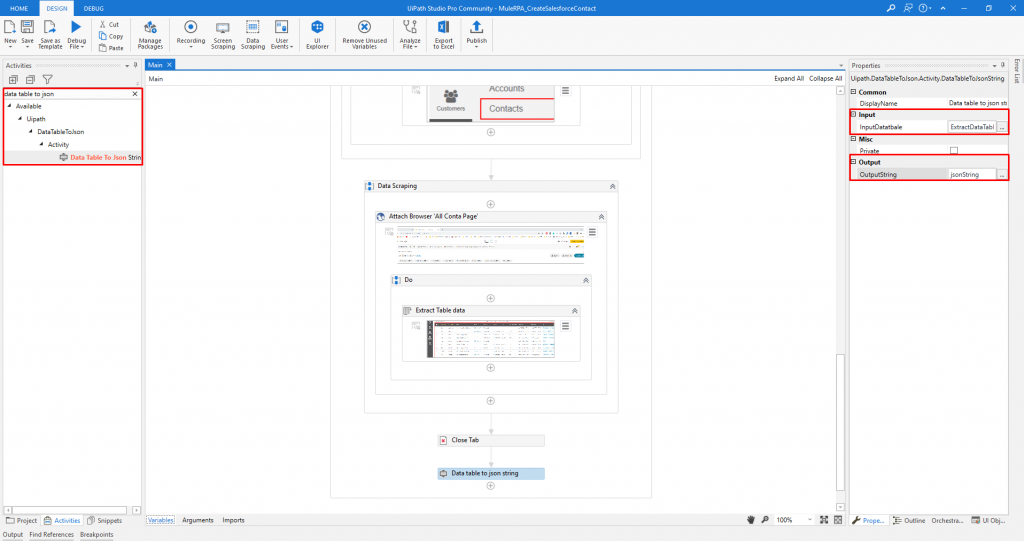This screenshot has height=541, width=1024.
Task: Launch Data Scraping wizard
Action: click(x=253, y=34)
